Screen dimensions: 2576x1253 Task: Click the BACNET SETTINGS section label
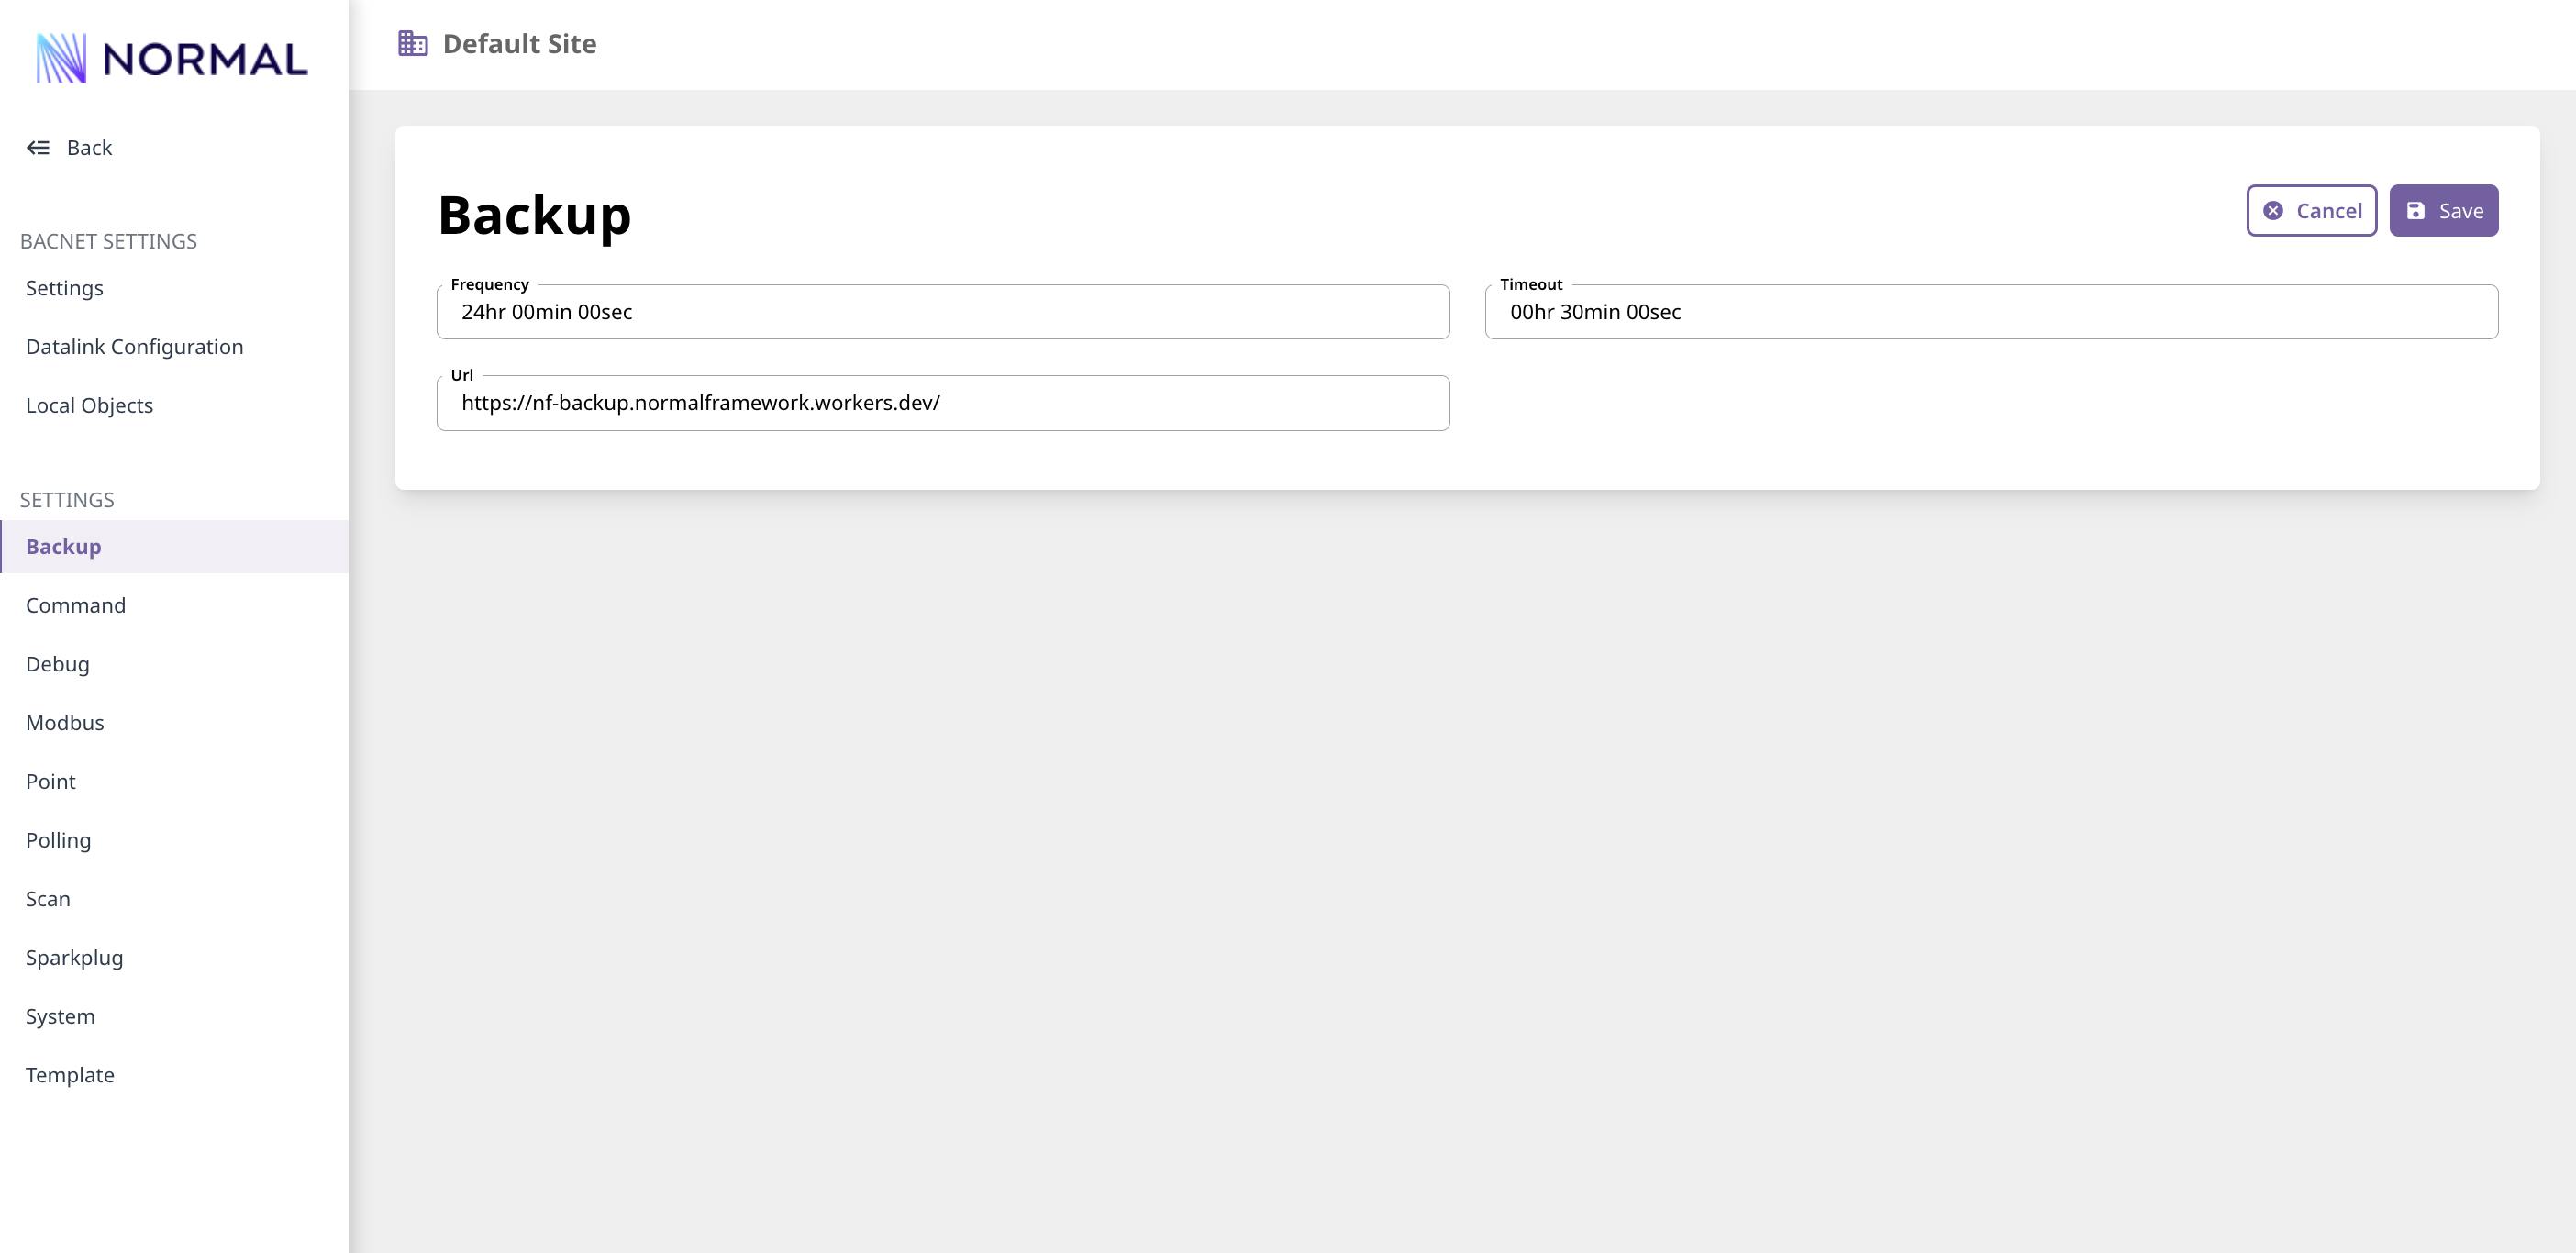pyautogui.click(x=109, y=241)
